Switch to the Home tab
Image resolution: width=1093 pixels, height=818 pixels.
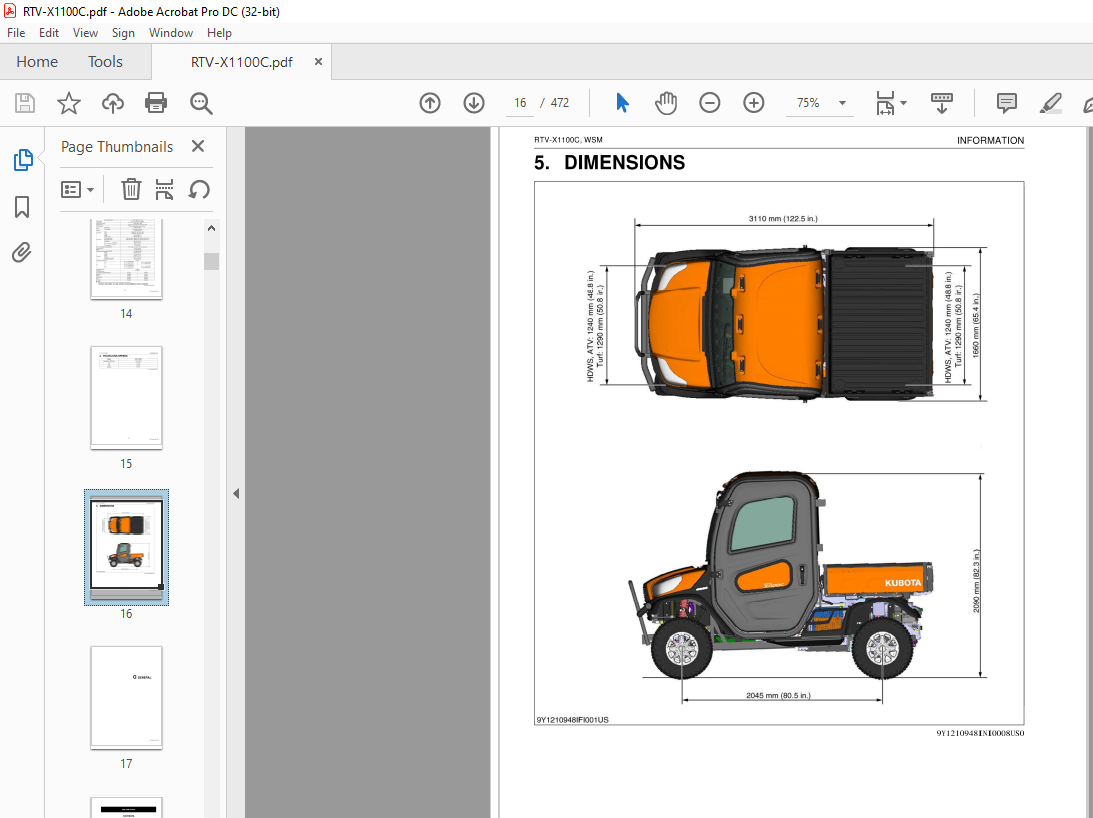[x=37, y=62]
